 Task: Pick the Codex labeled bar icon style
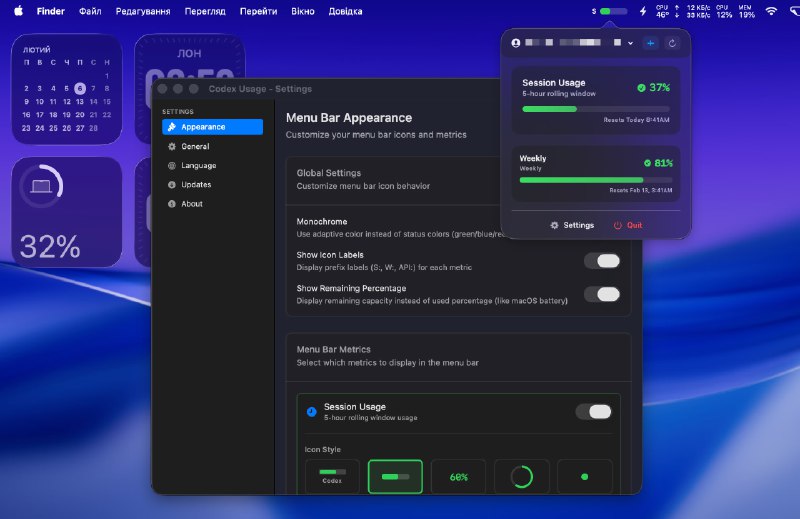point(332,477)
